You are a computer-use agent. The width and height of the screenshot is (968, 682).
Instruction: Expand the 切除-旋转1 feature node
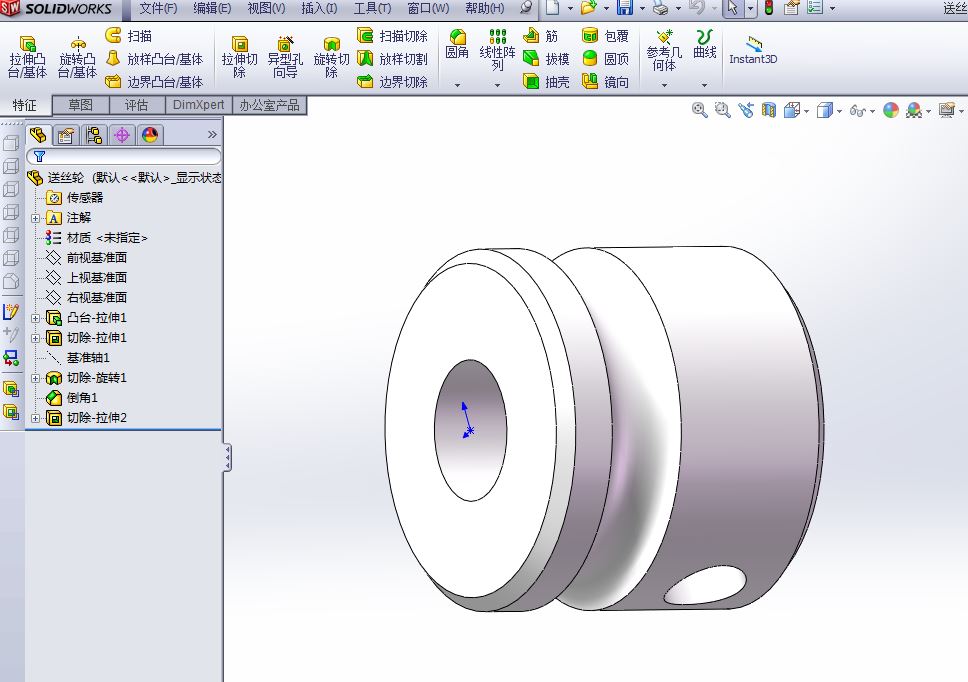35,378
